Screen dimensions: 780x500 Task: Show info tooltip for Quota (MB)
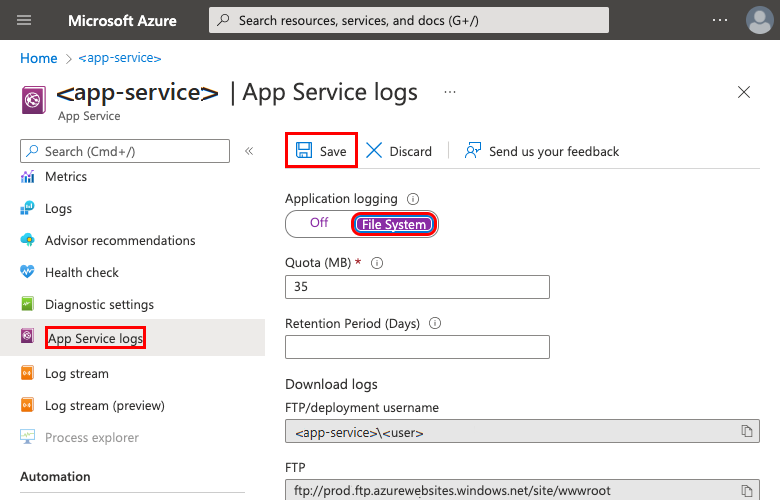tap(377, 263)
